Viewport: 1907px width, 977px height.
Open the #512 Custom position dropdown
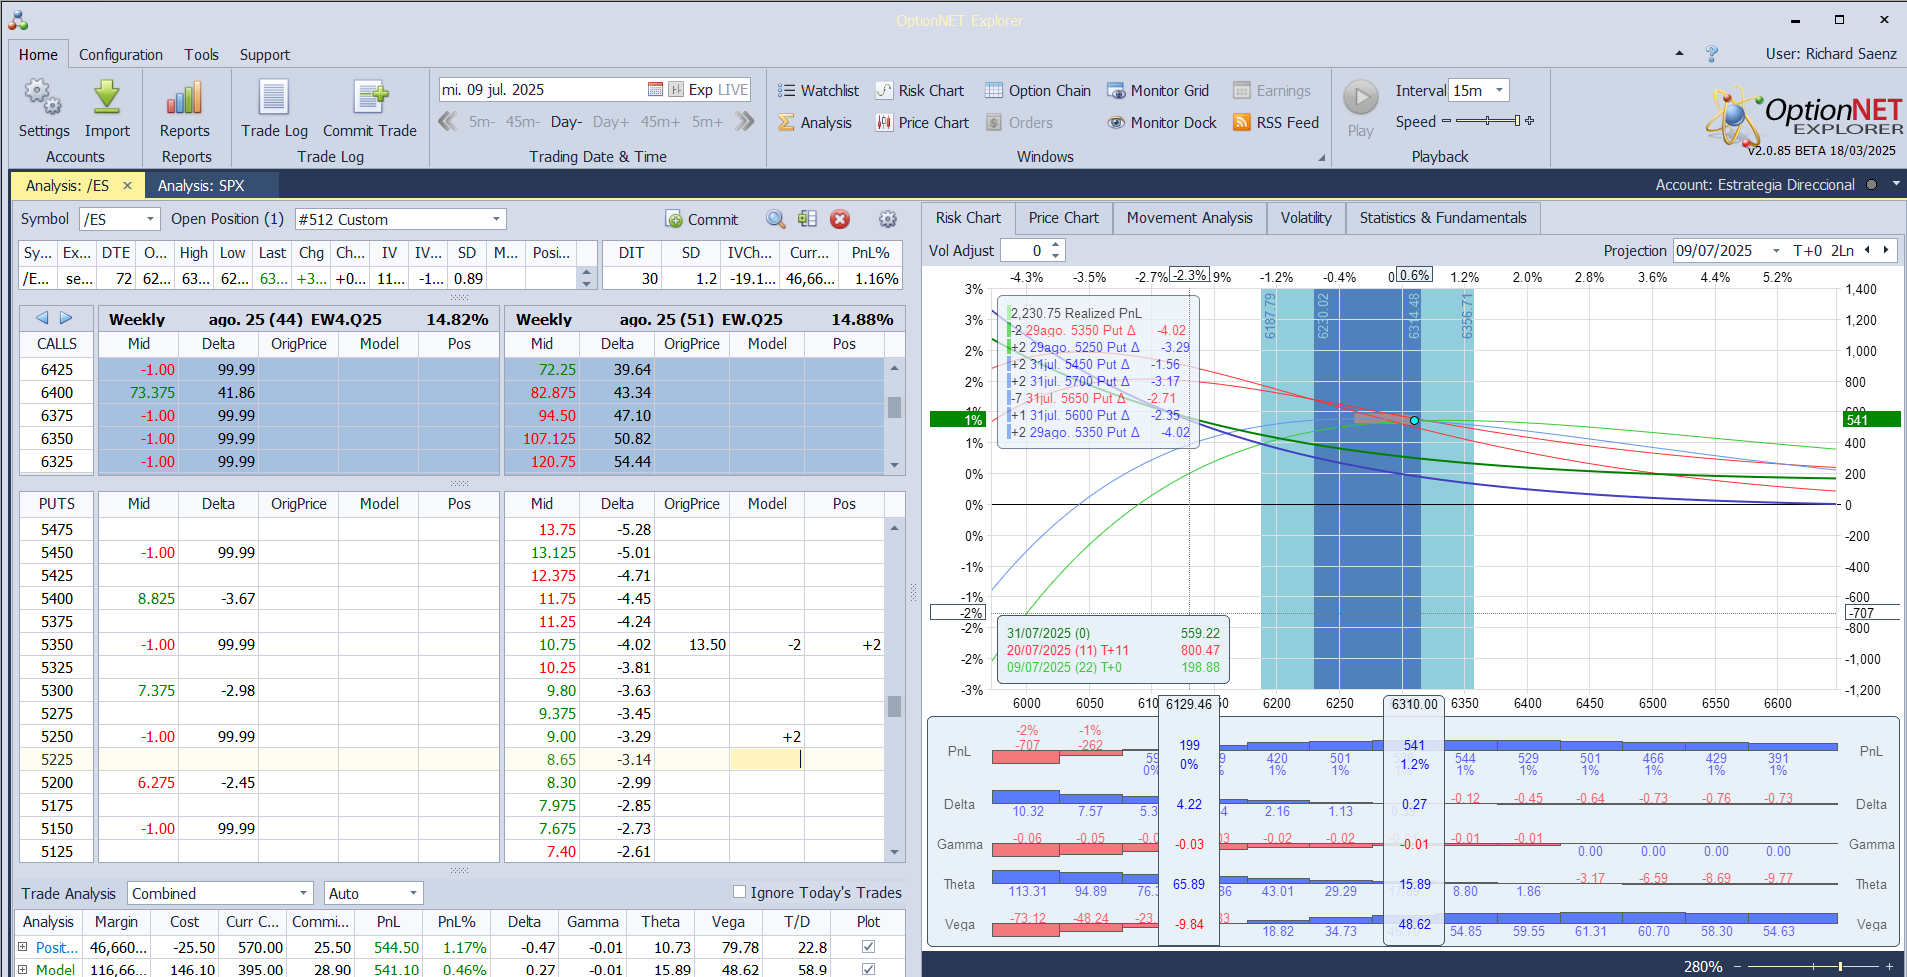[496, 219]
